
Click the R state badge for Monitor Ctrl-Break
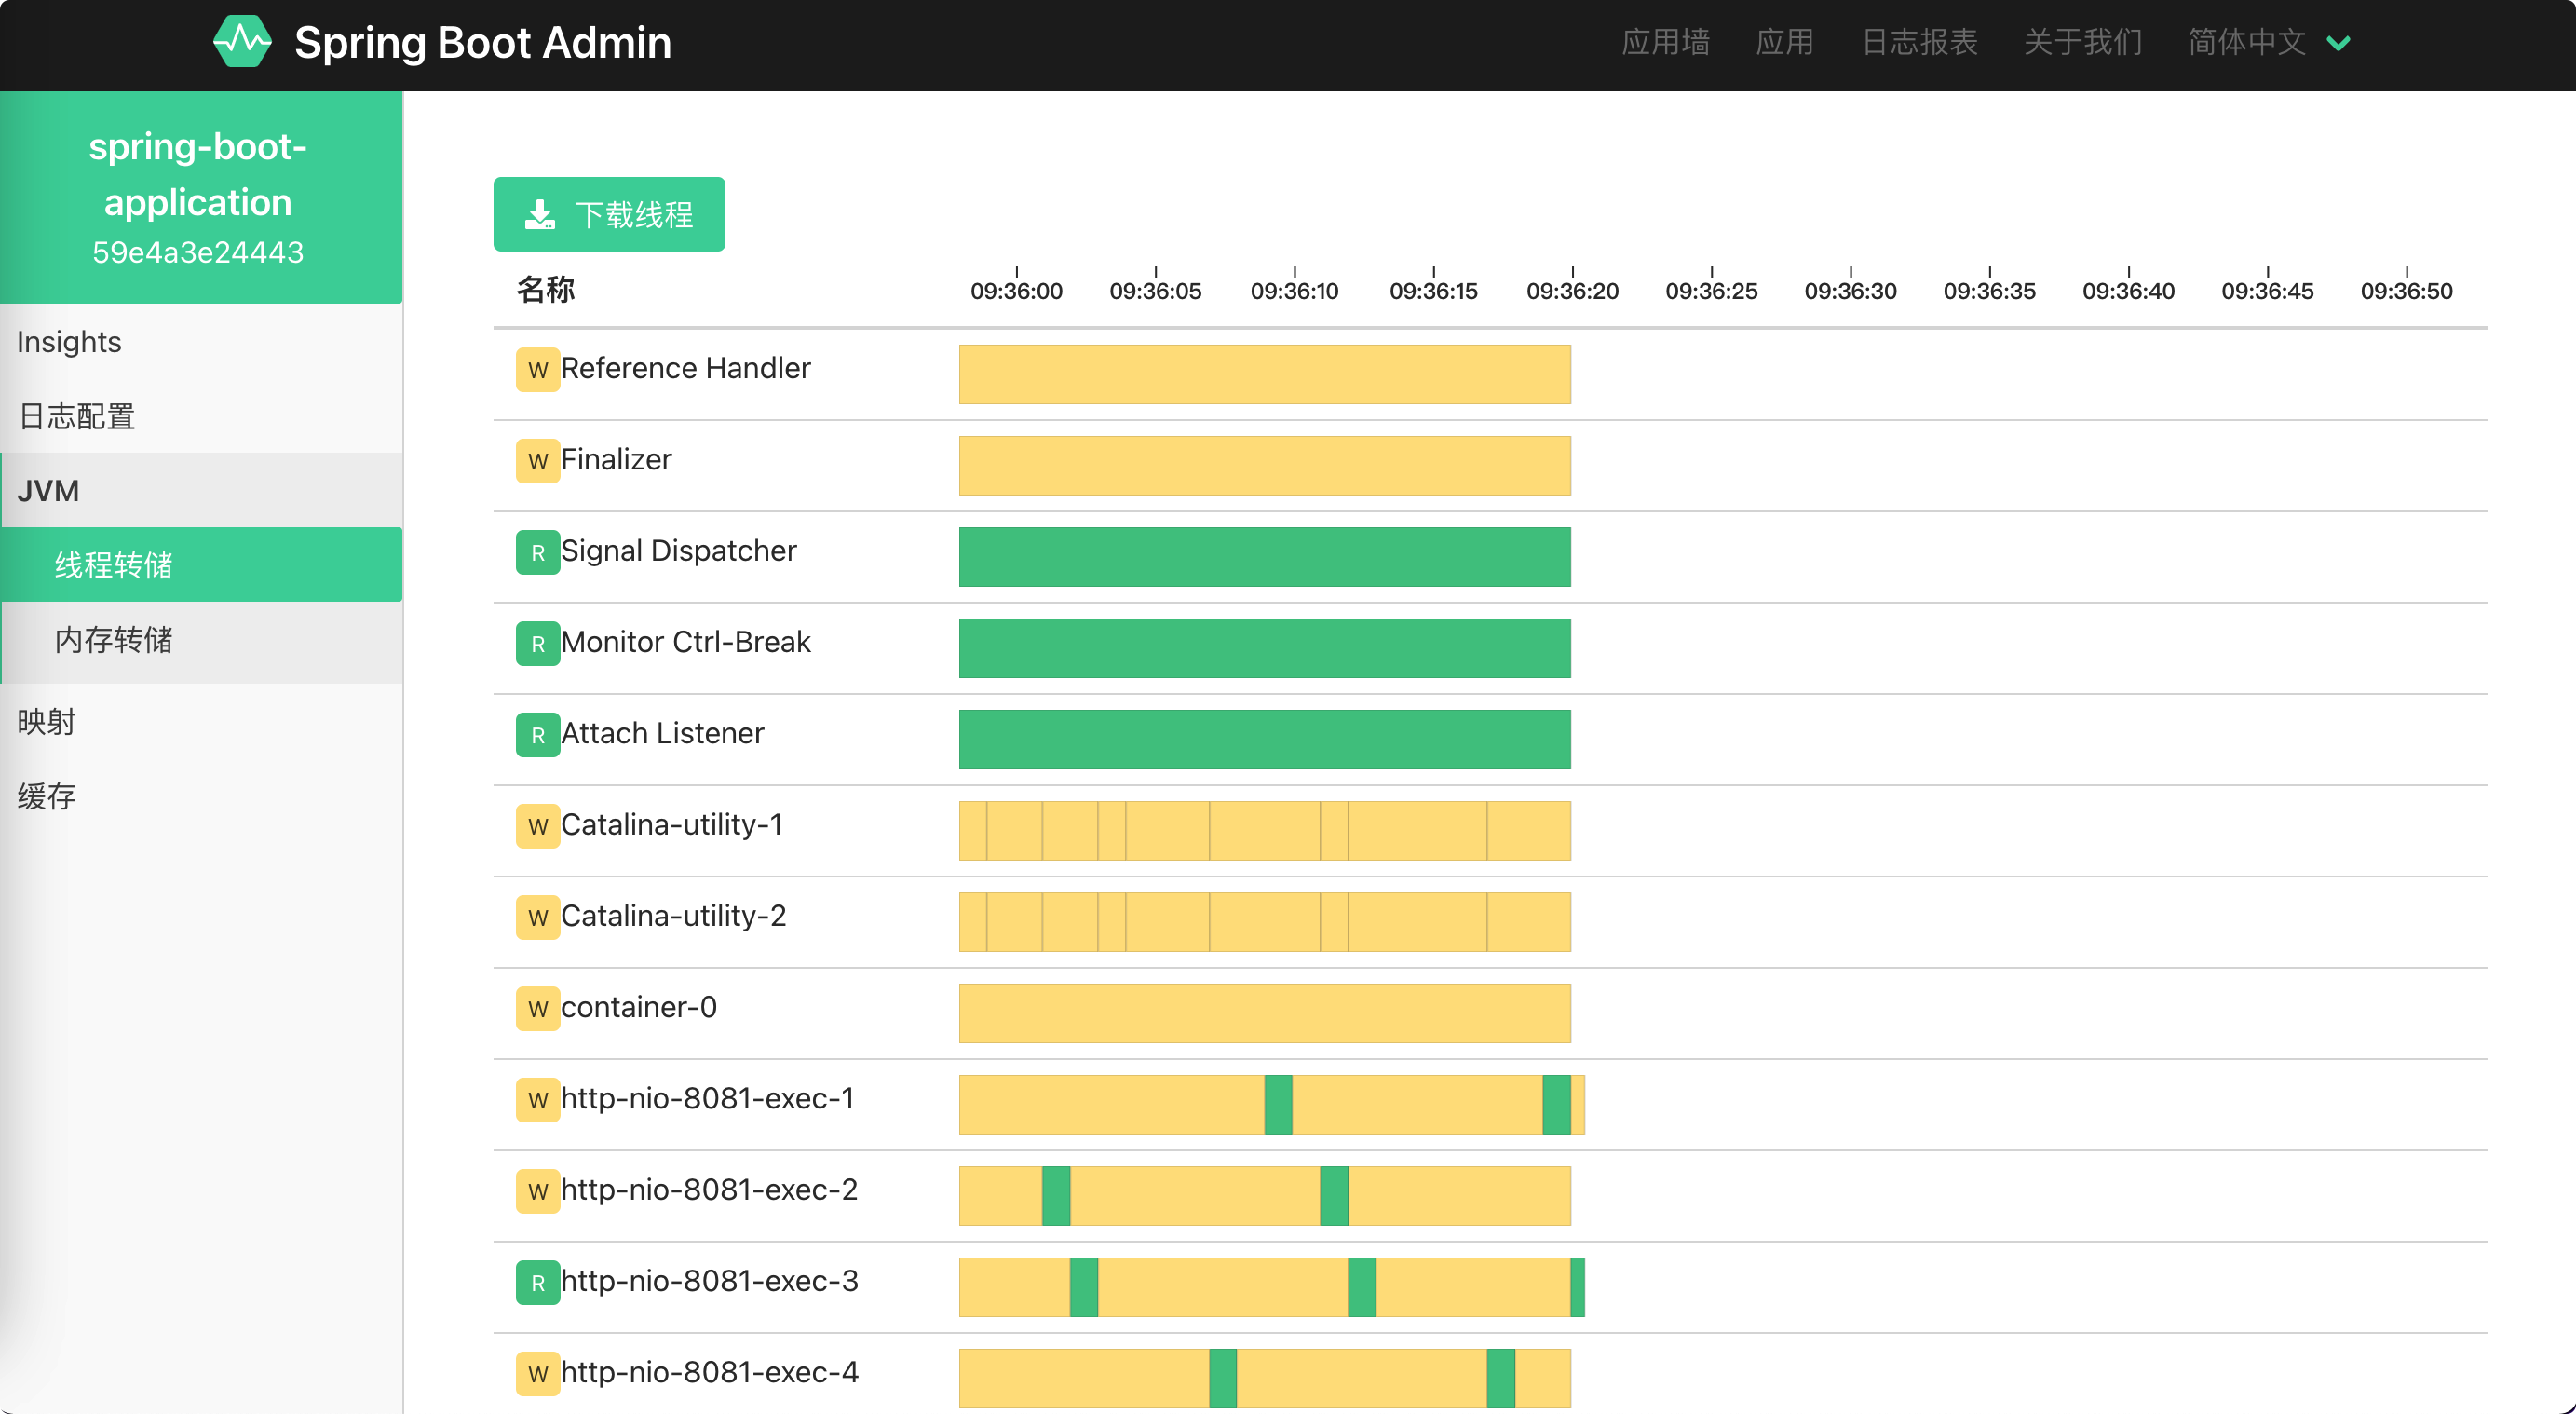tap(538, 643)
